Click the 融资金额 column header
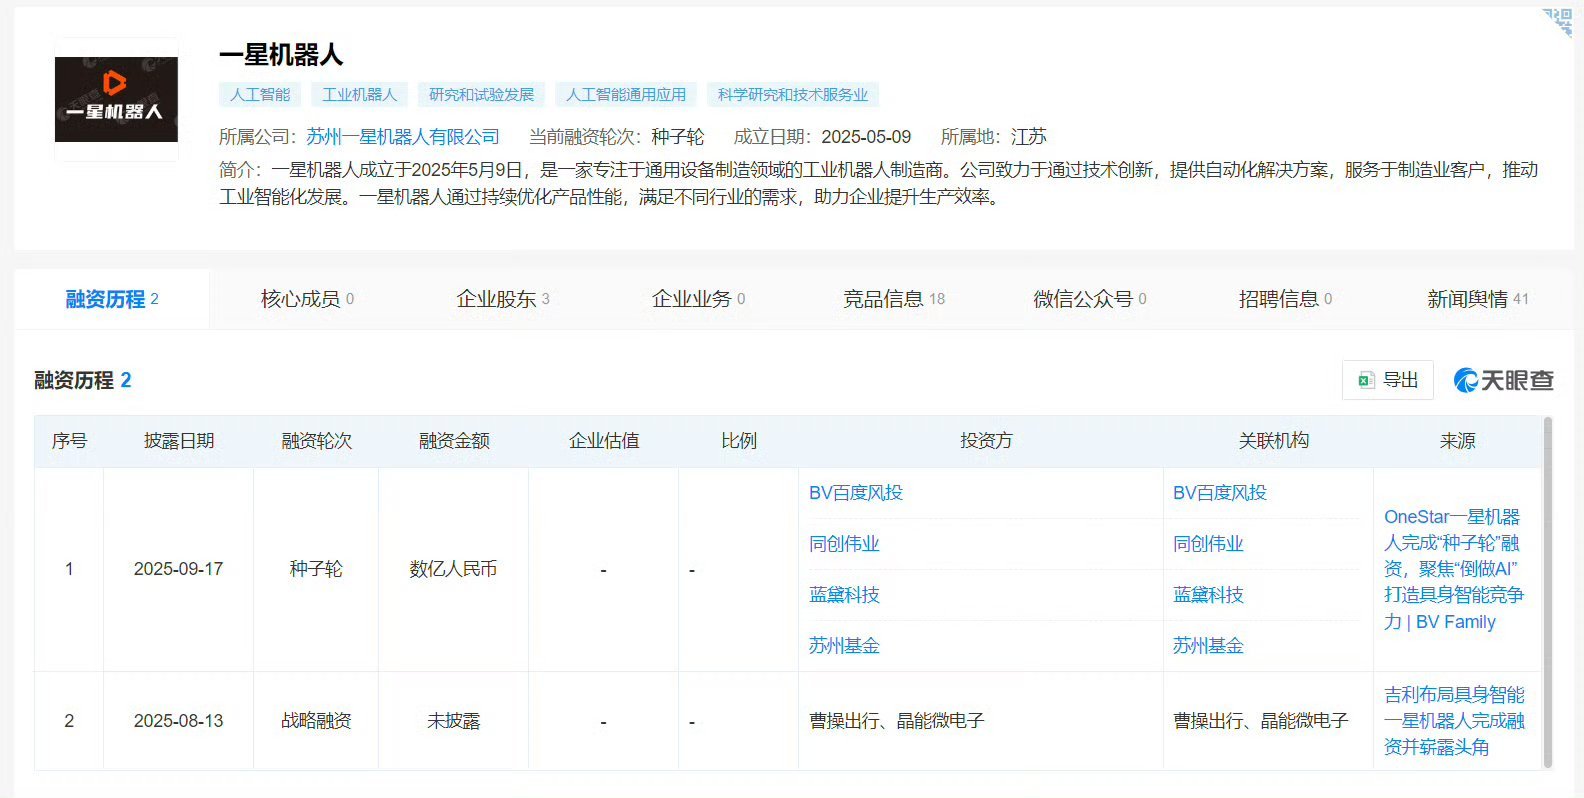This screenshot has height=798, width=1584. 454,441
